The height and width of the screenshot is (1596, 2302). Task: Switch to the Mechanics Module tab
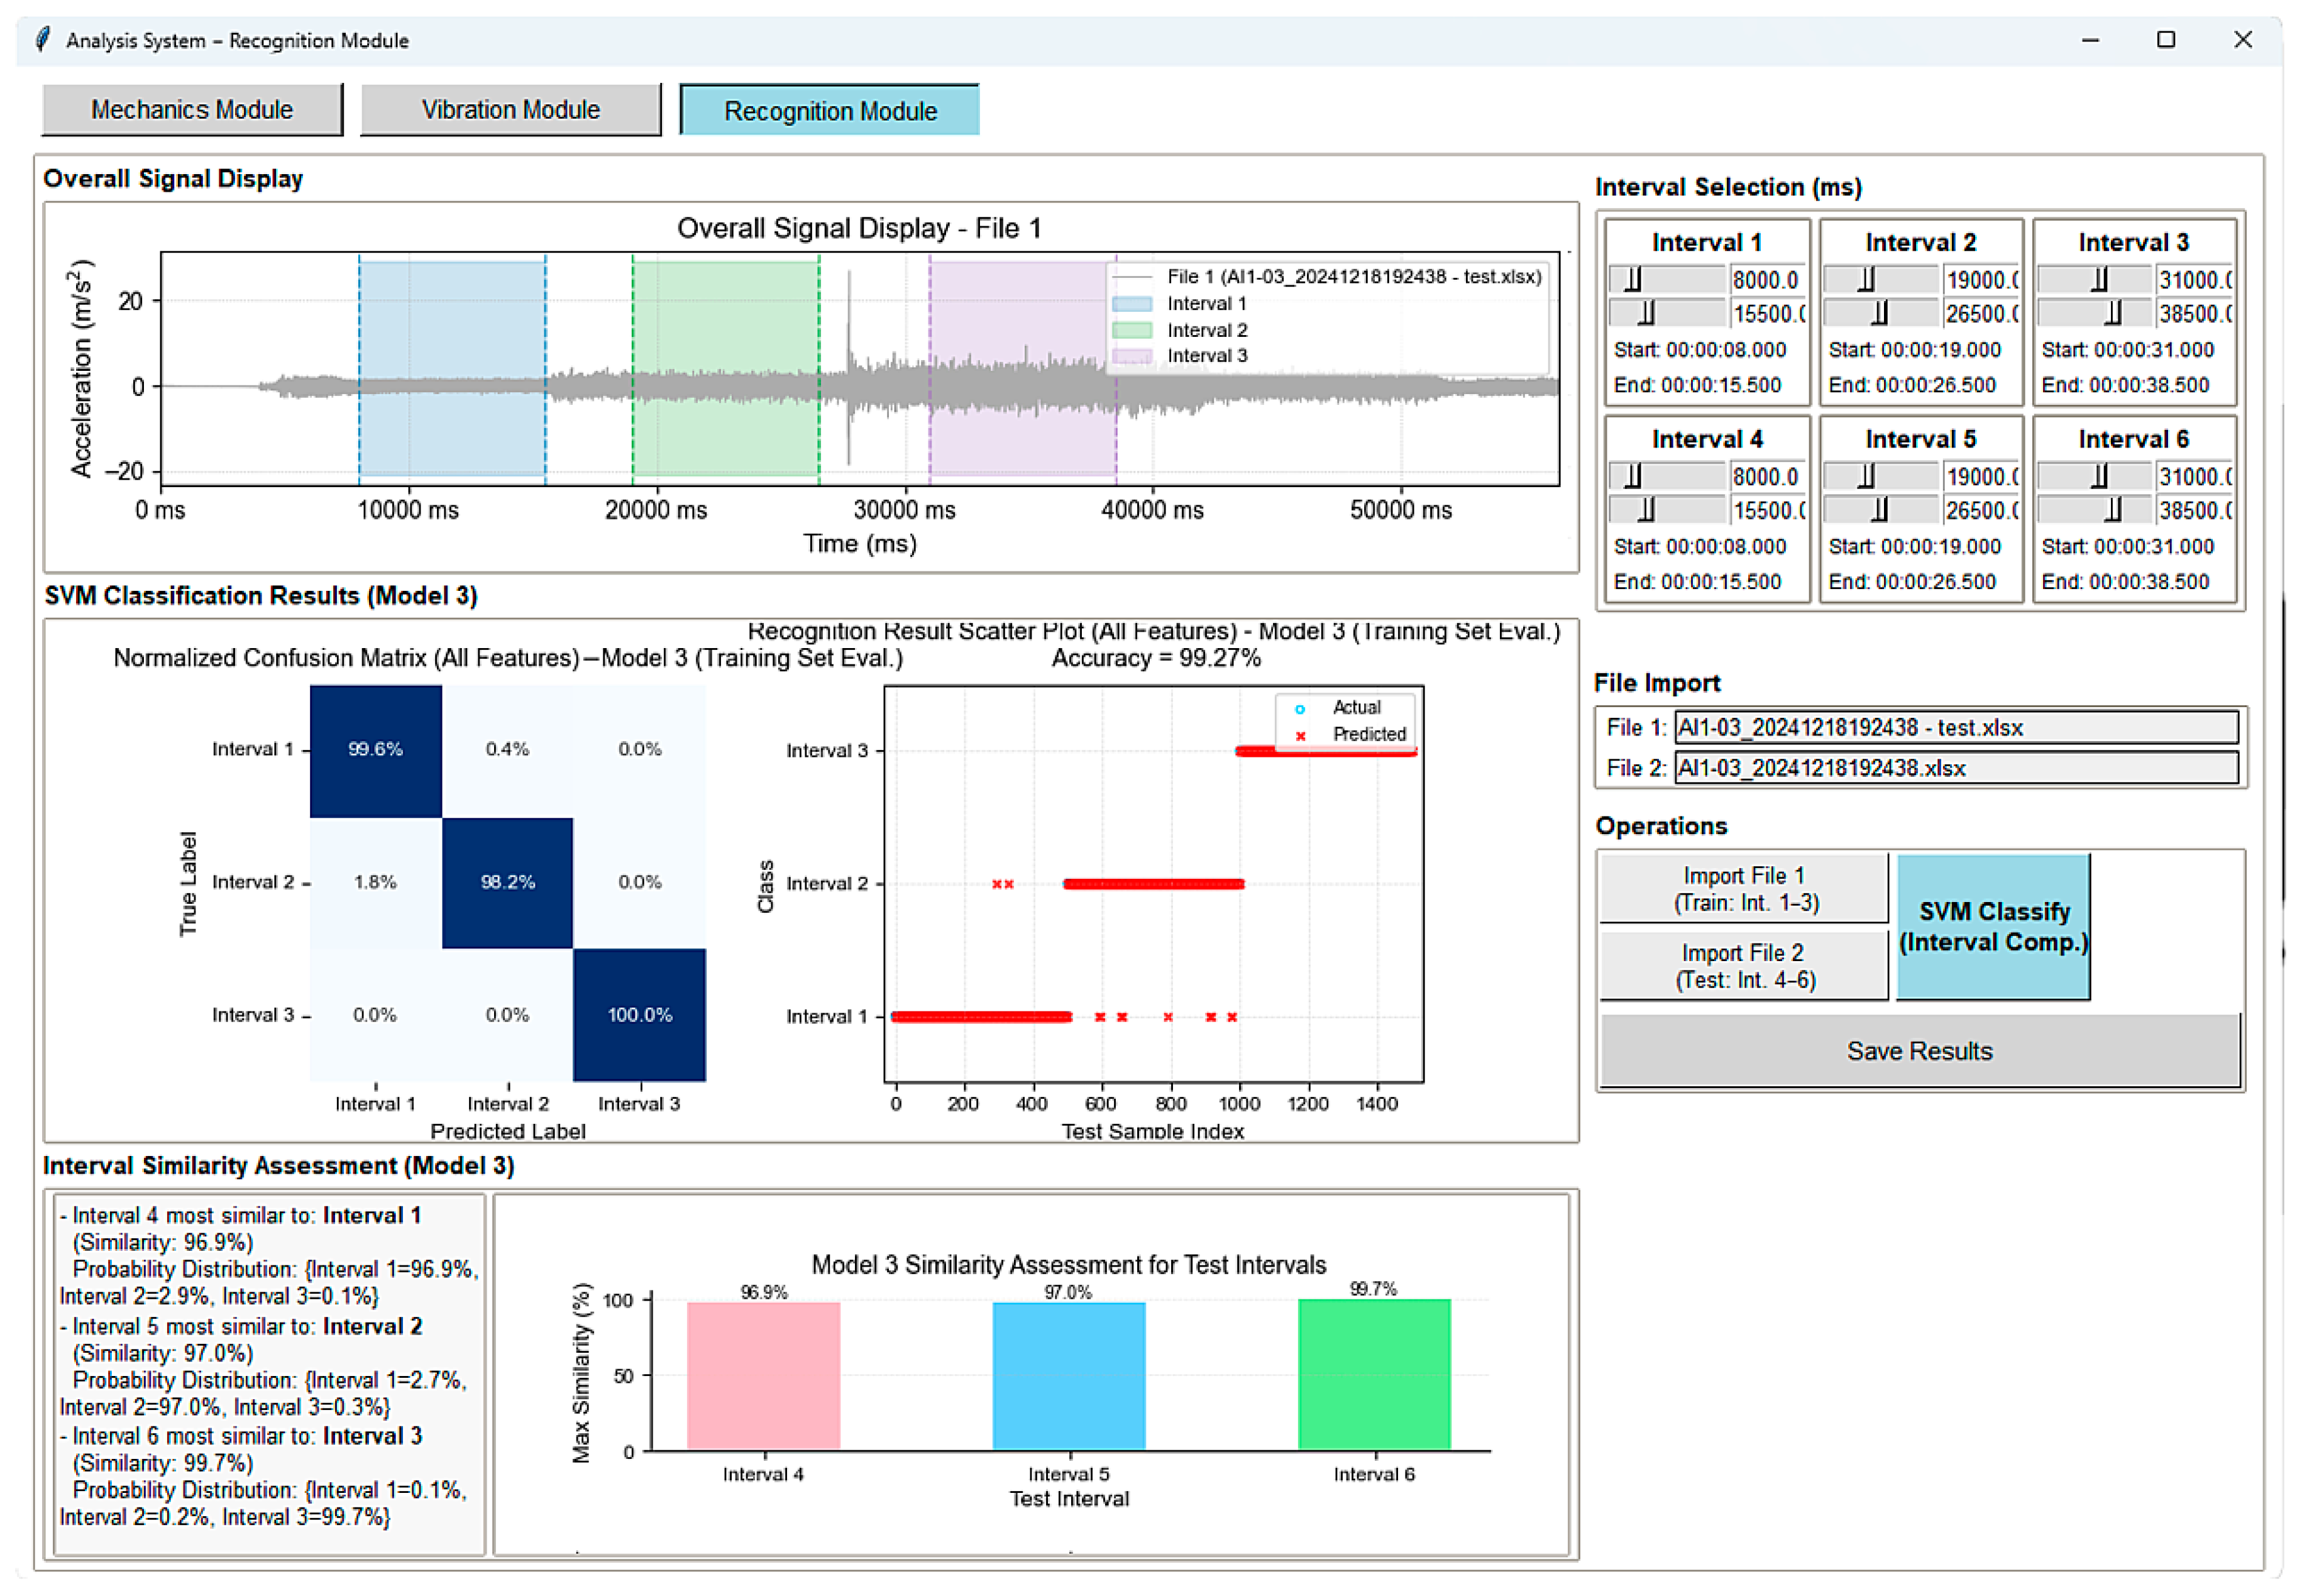pyautogui.click(x=191, y=110)
